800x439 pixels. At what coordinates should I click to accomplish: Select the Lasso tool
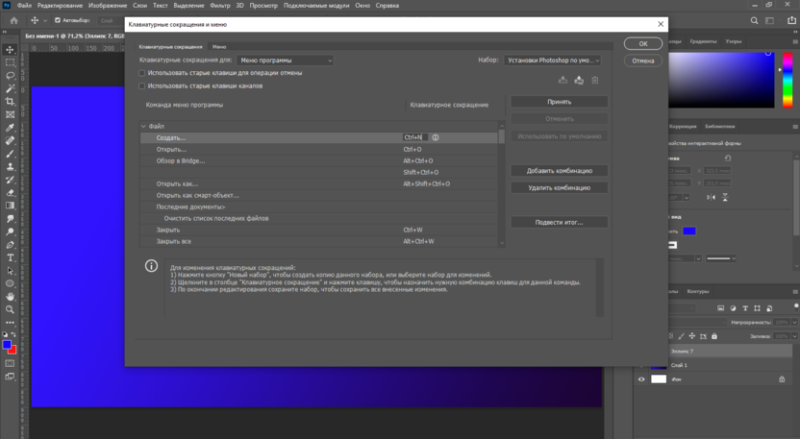[9, 74]
